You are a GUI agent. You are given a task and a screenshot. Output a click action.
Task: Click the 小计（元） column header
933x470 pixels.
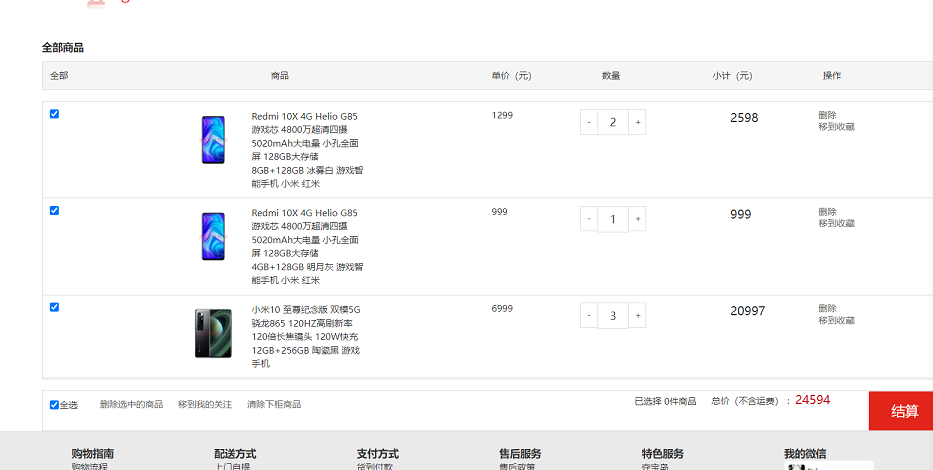[x=732, y=76]
